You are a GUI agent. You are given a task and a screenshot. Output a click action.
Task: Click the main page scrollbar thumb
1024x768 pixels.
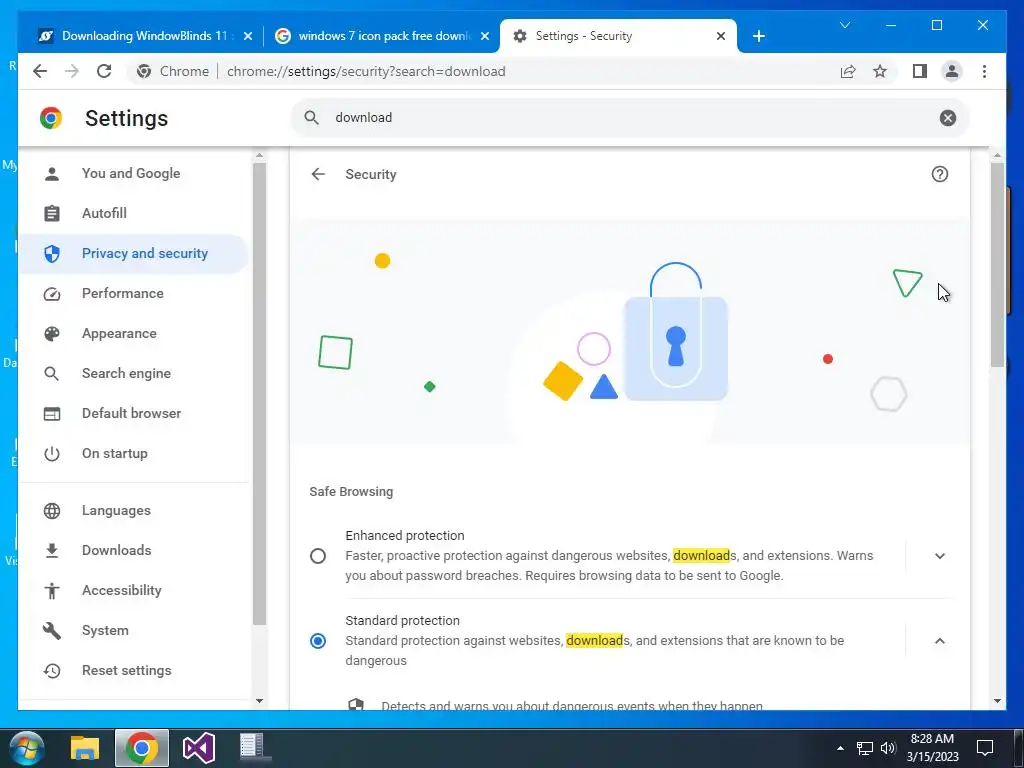click(997, 264)
